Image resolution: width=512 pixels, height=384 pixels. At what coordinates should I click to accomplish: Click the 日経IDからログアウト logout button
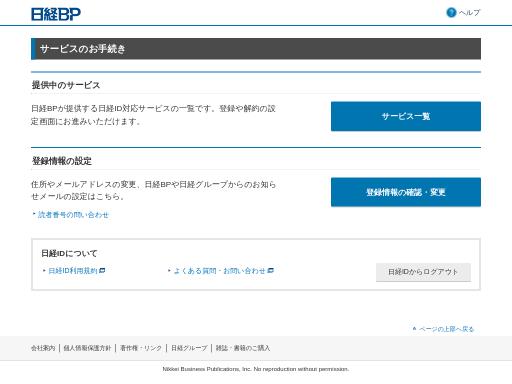pyautogui.click(x=423, y=272)
